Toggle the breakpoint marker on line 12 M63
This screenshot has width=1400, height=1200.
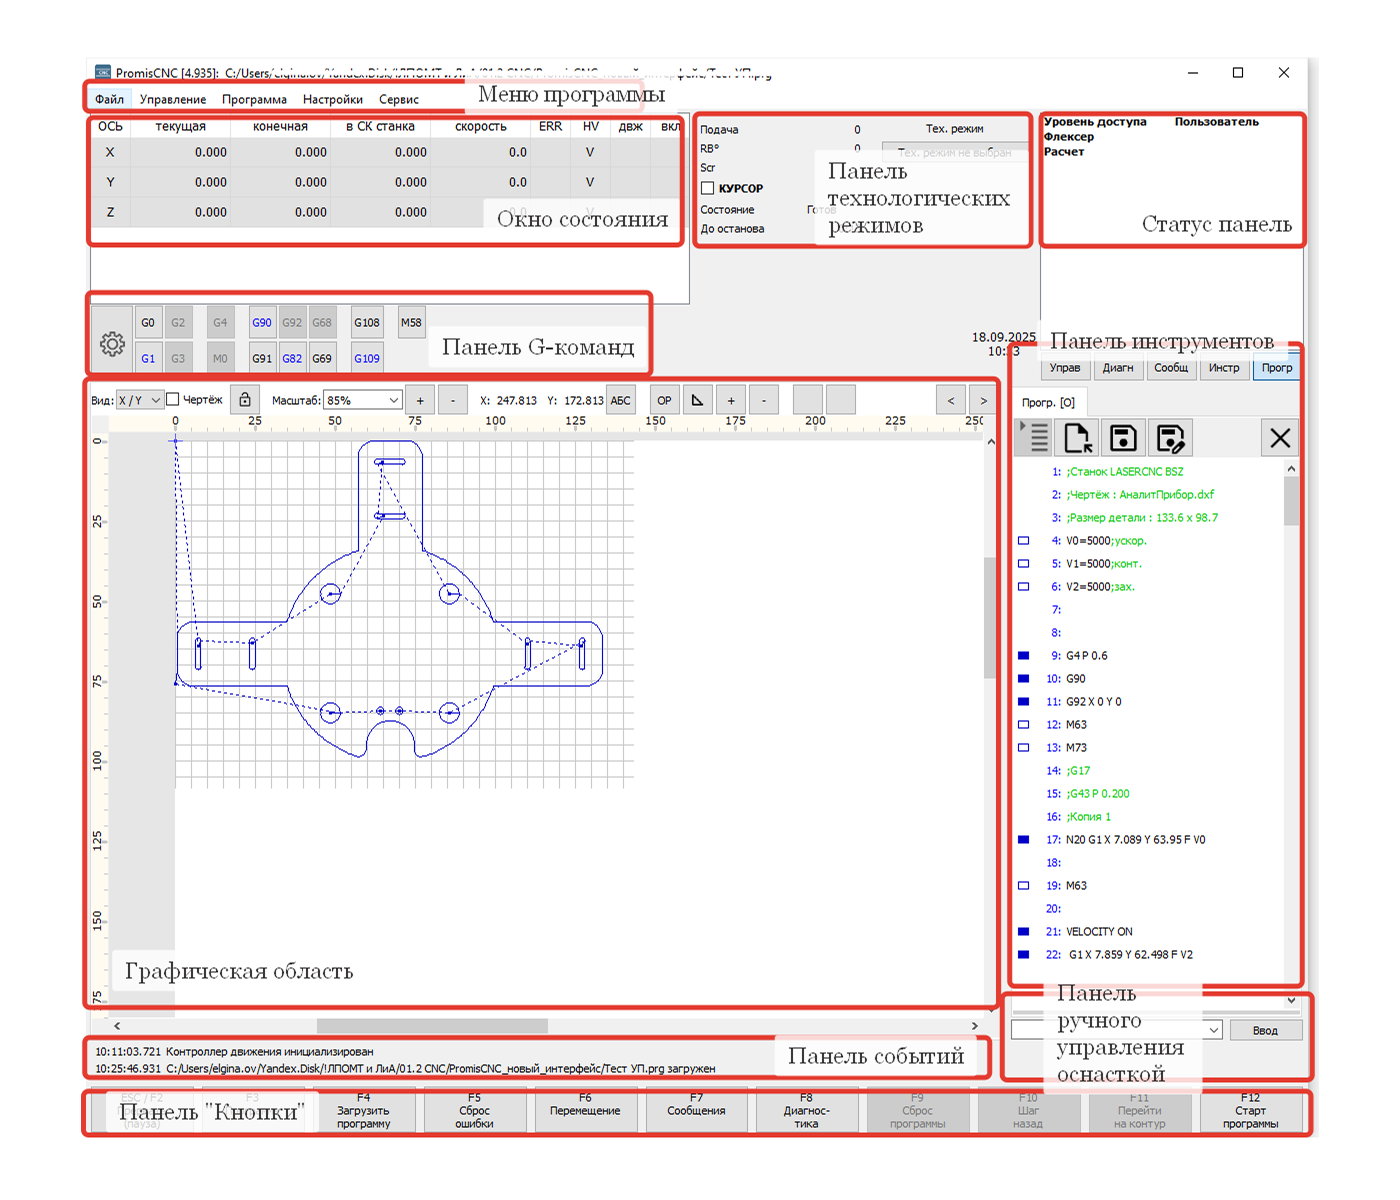(1023, 725)
